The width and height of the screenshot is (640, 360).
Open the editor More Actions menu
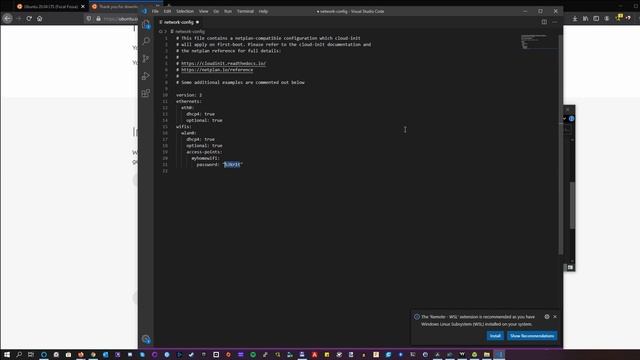tap(555, 22)
